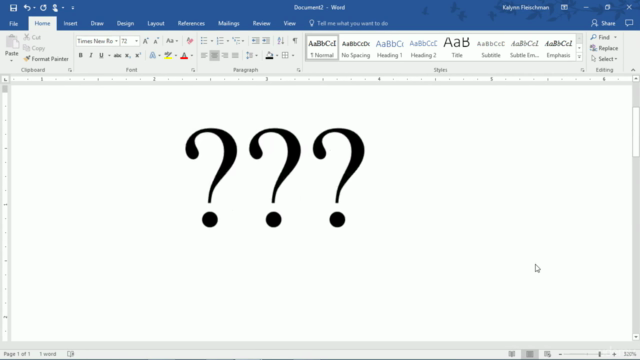Open the font name dropdown
Viewport: 640px width, 360px height.
[x=116, y=41]
